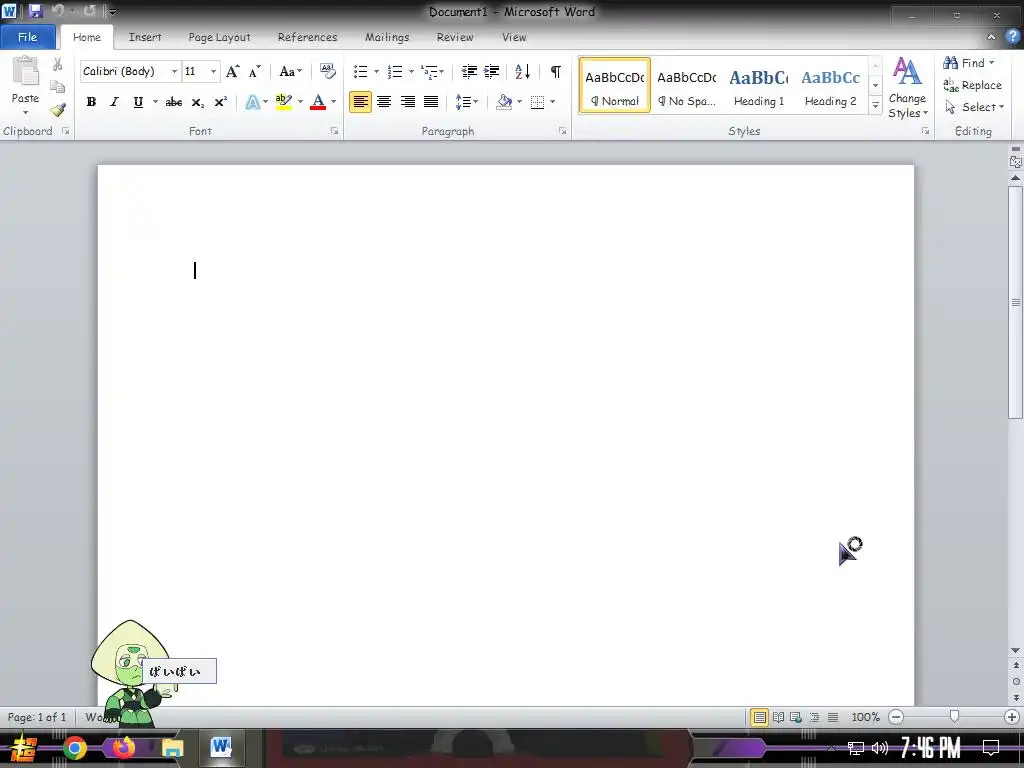Select the Format Painter brush
The image size is (1024, 768).
click(57, 109)
